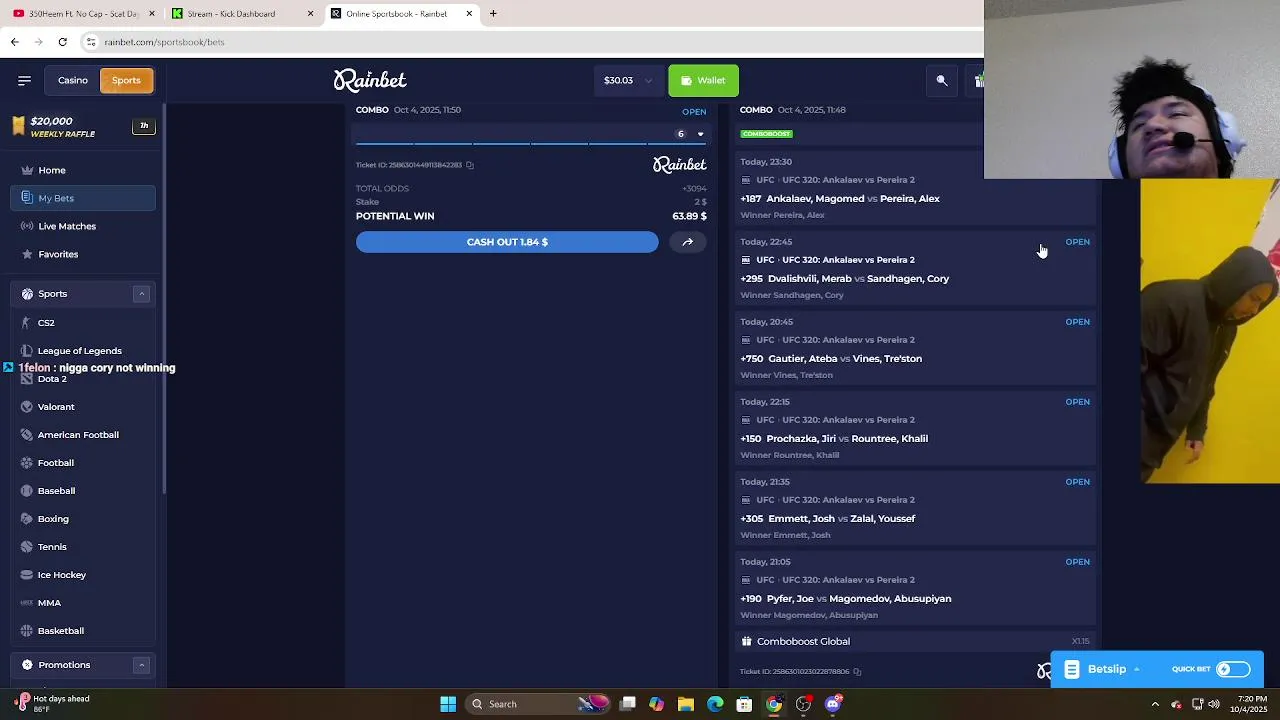1280x720 pixels.
Task: Select the American Football icon
Action: 27,435
